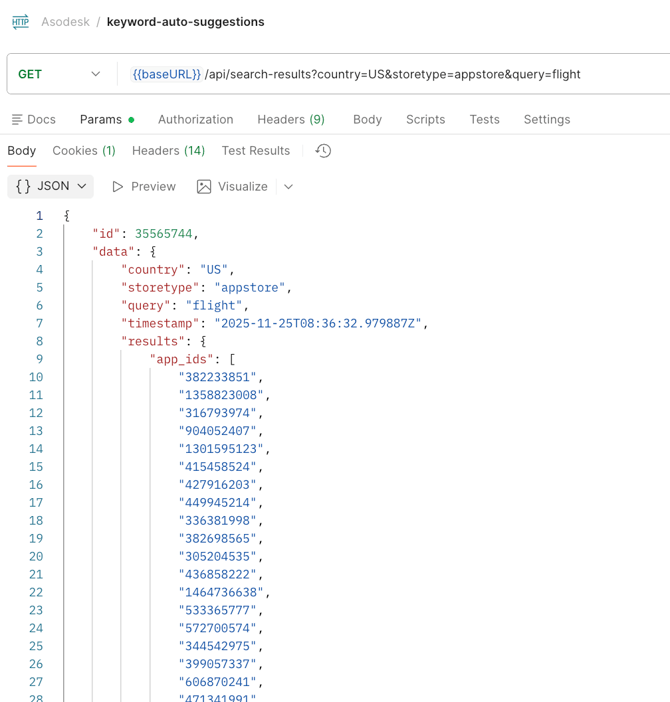Click the JSON curly braces icon
Viewport: 670px width, 702px height.
pos(23,187)
